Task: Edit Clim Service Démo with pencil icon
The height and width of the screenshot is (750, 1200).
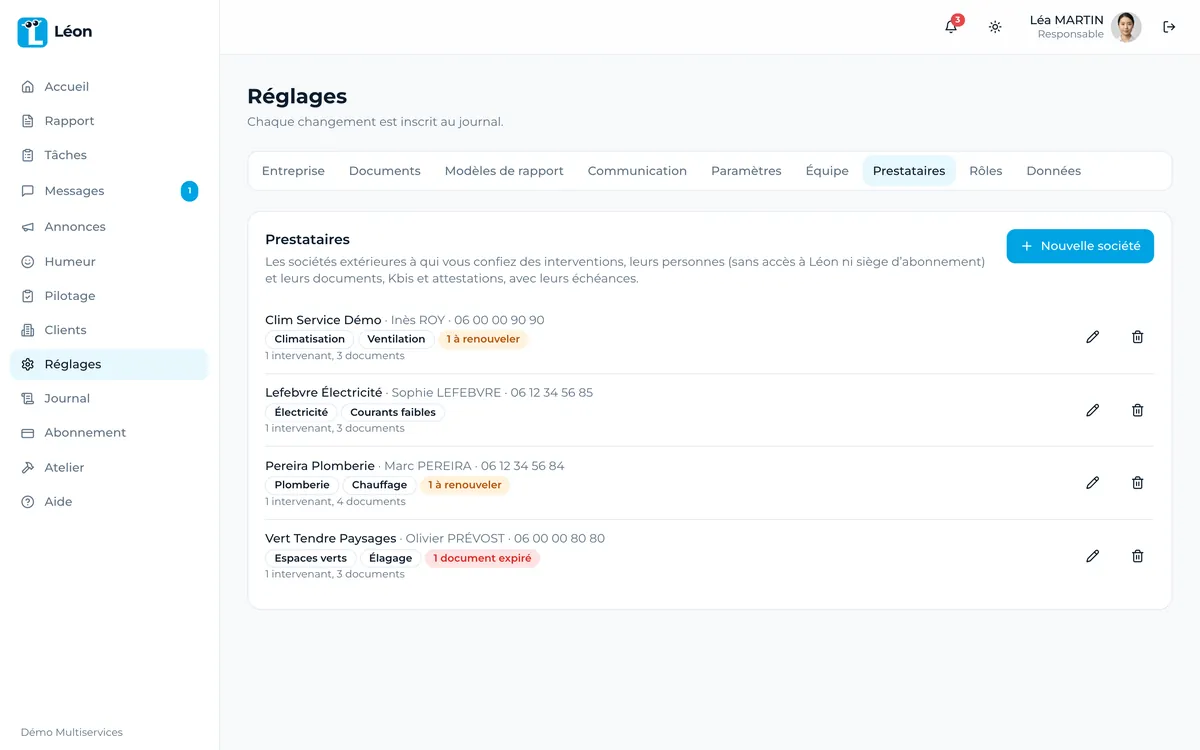Action: click(1092, 337)
